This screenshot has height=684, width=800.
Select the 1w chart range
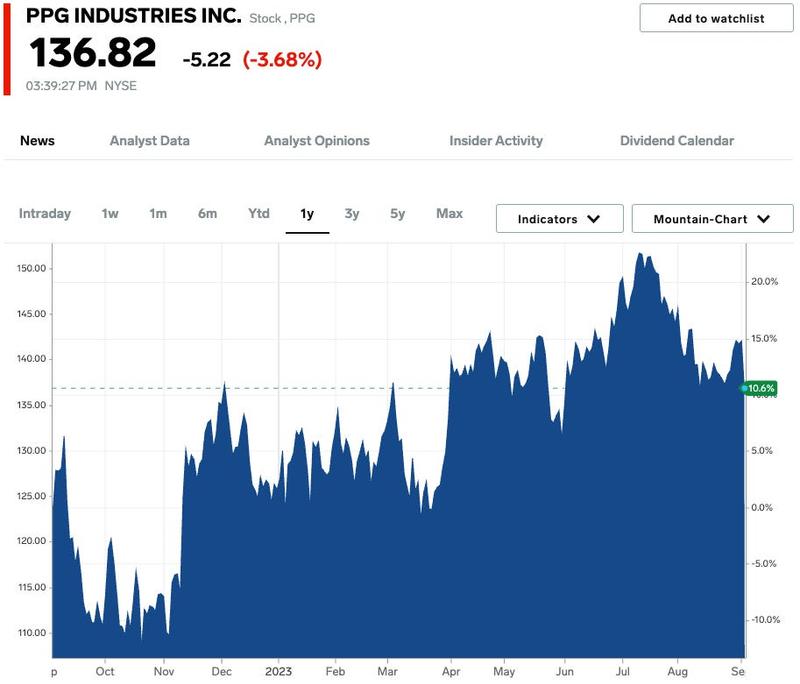110,214
